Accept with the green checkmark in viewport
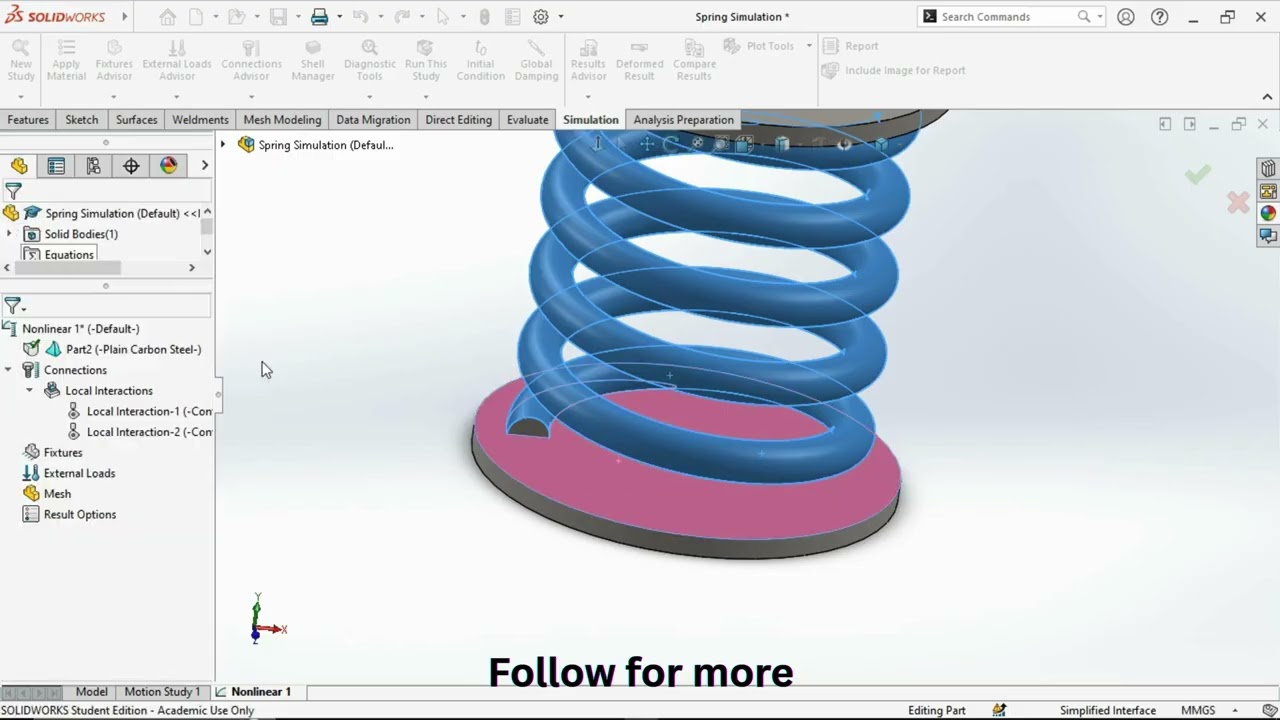 pyautogui.click(x=1198, y=175)
